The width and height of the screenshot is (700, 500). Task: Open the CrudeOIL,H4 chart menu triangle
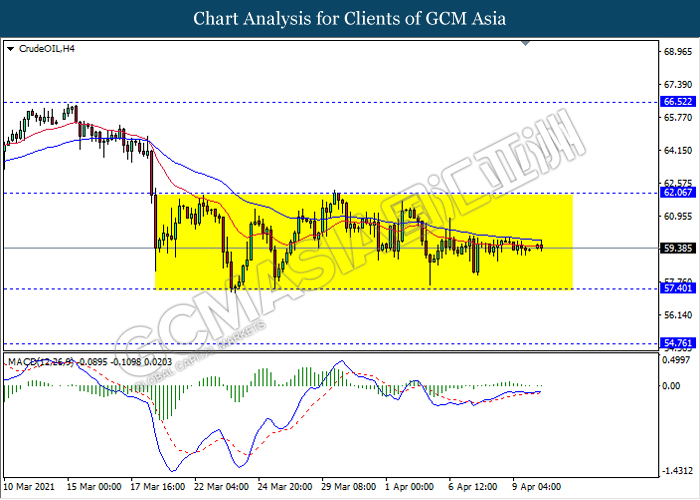(x=10, y=49)
